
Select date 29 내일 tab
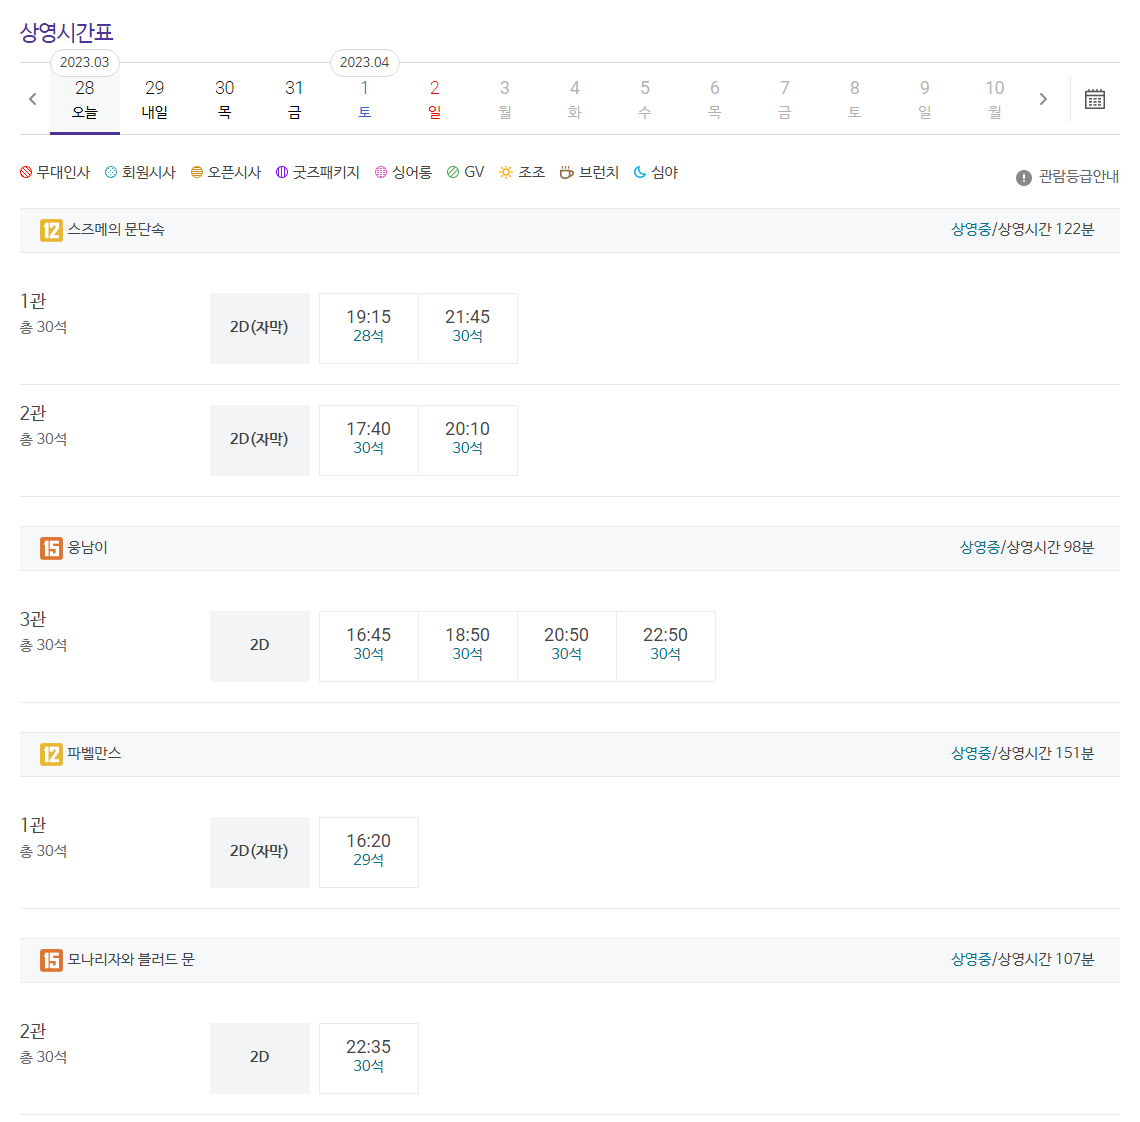tap(154, 99)
